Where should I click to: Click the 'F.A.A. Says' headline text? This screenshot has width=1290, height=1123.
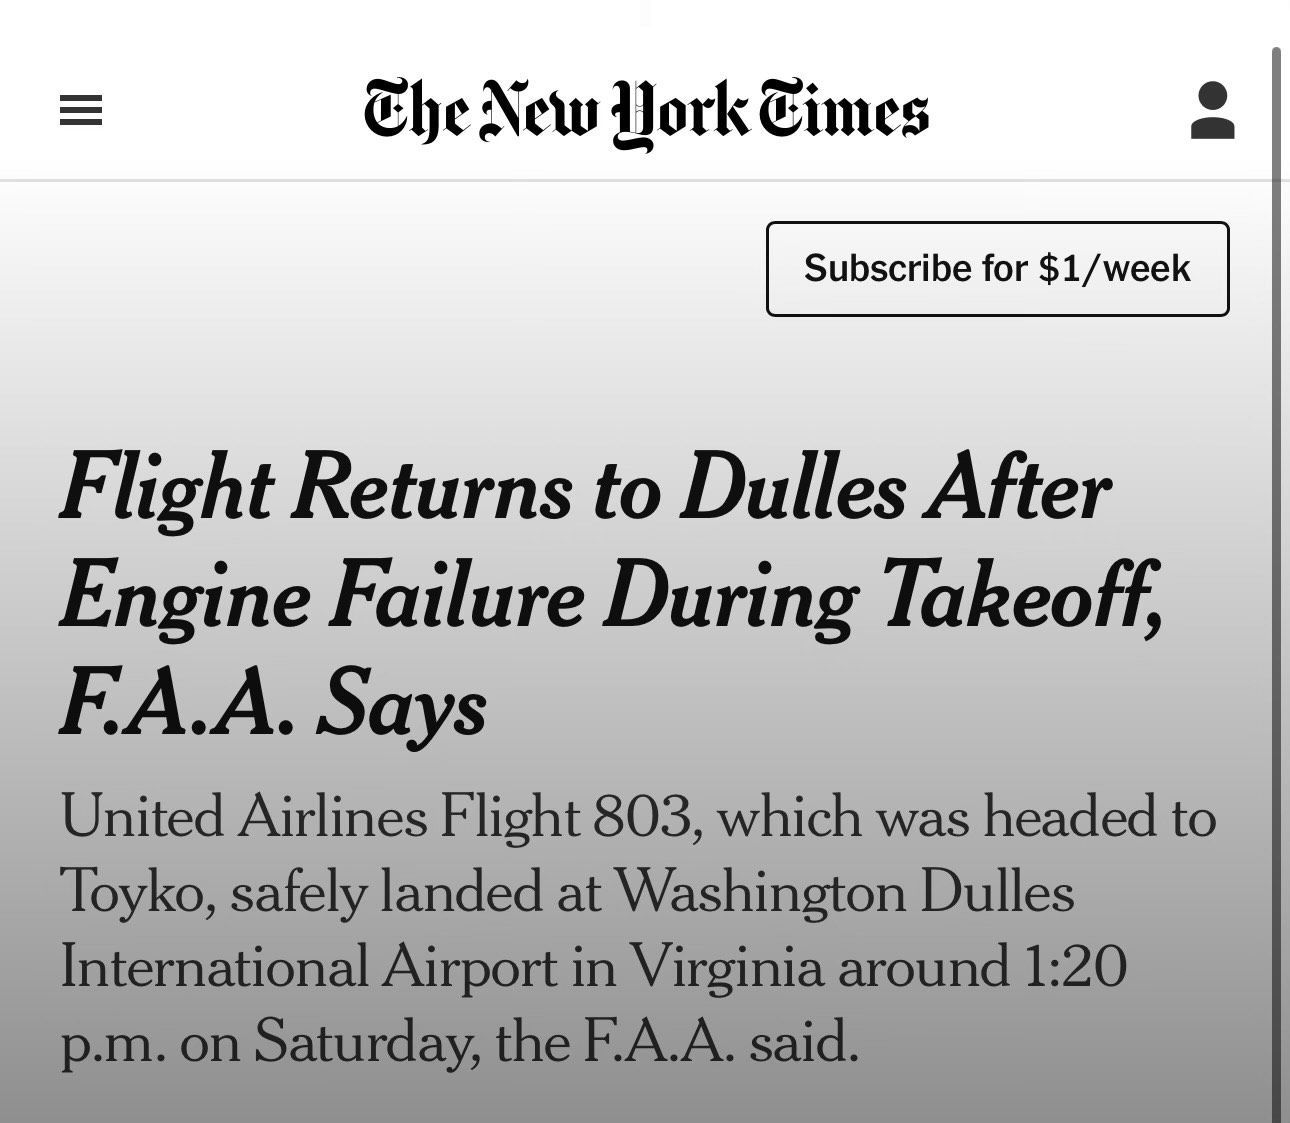273,705
